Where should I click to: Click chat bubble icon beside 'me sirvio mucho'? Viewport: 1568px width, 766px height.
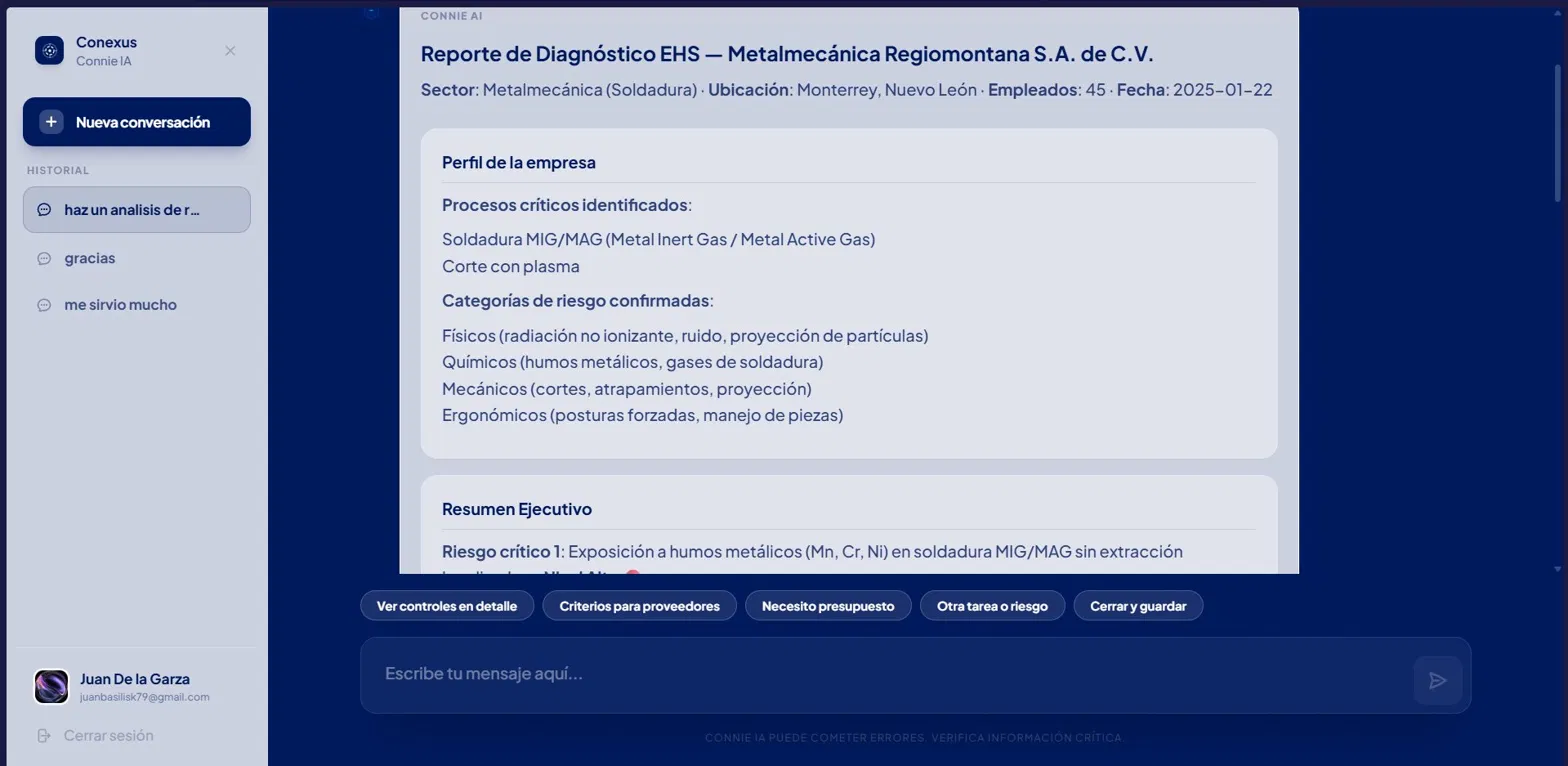pyautogui.click(x=44, y=305)
